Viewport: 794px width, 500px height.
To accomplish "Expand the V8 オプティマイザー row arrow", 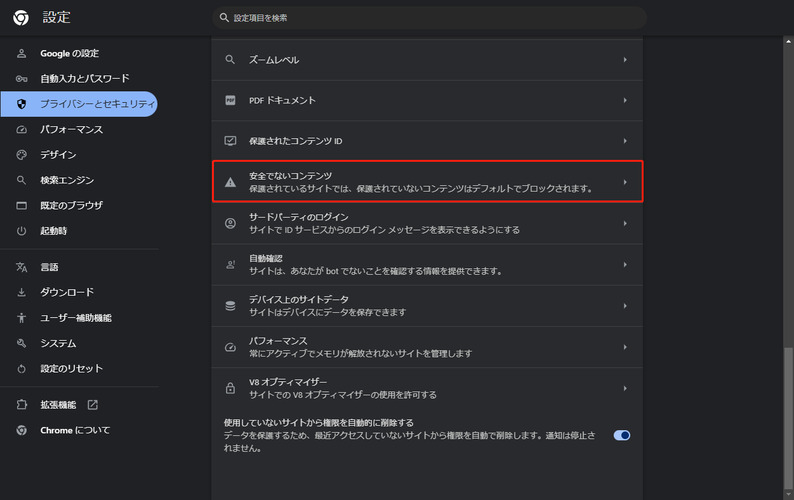I will coord(625,389).
